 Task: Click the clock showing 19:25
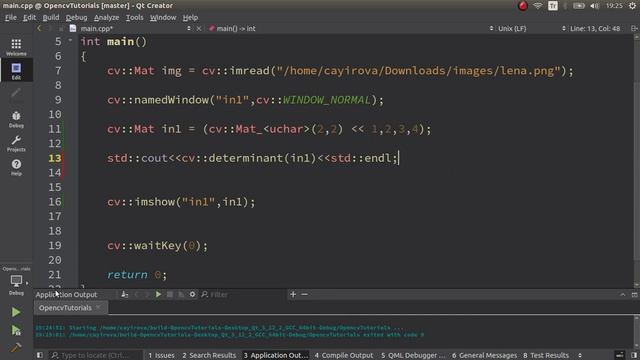coord(614,6)
